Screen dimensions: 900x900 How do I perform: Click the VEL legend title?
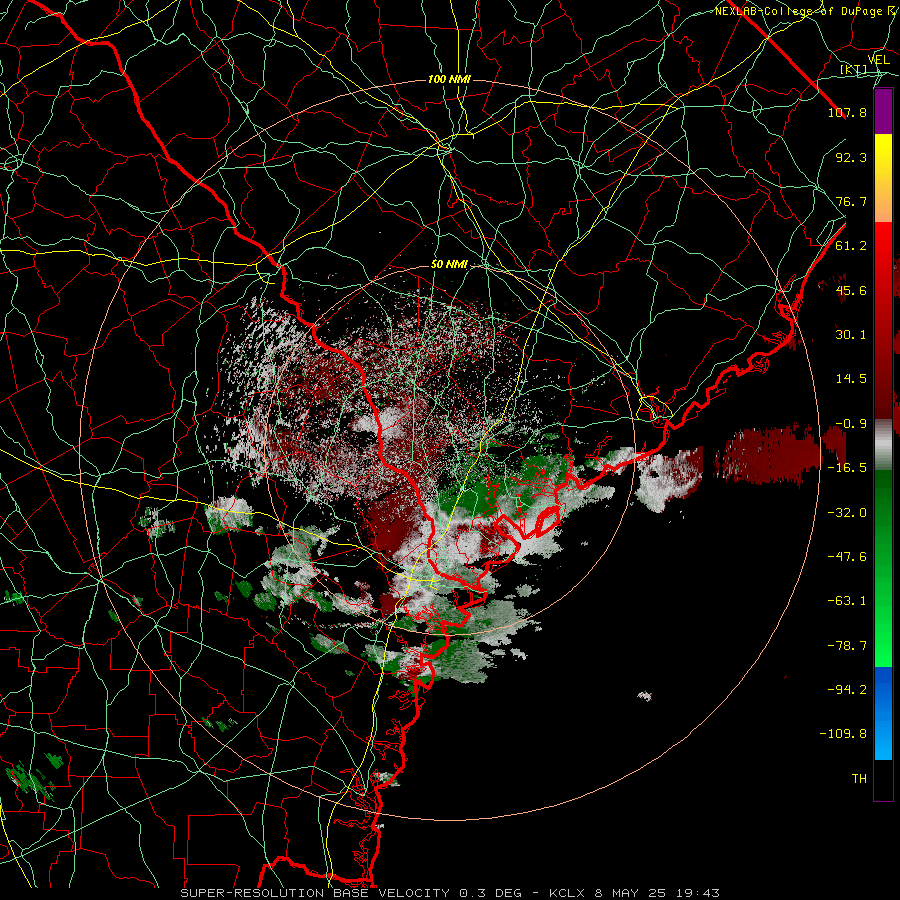click(879, 60)
